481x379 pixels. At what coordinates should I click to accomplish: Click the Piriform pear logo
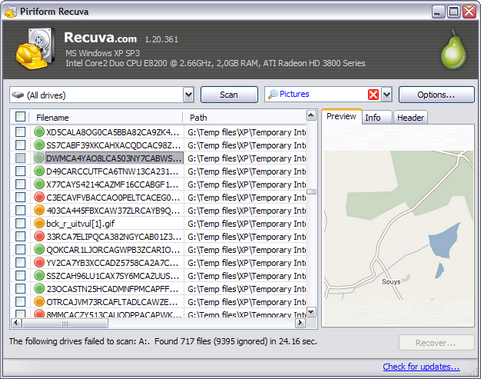click(453, 50)
